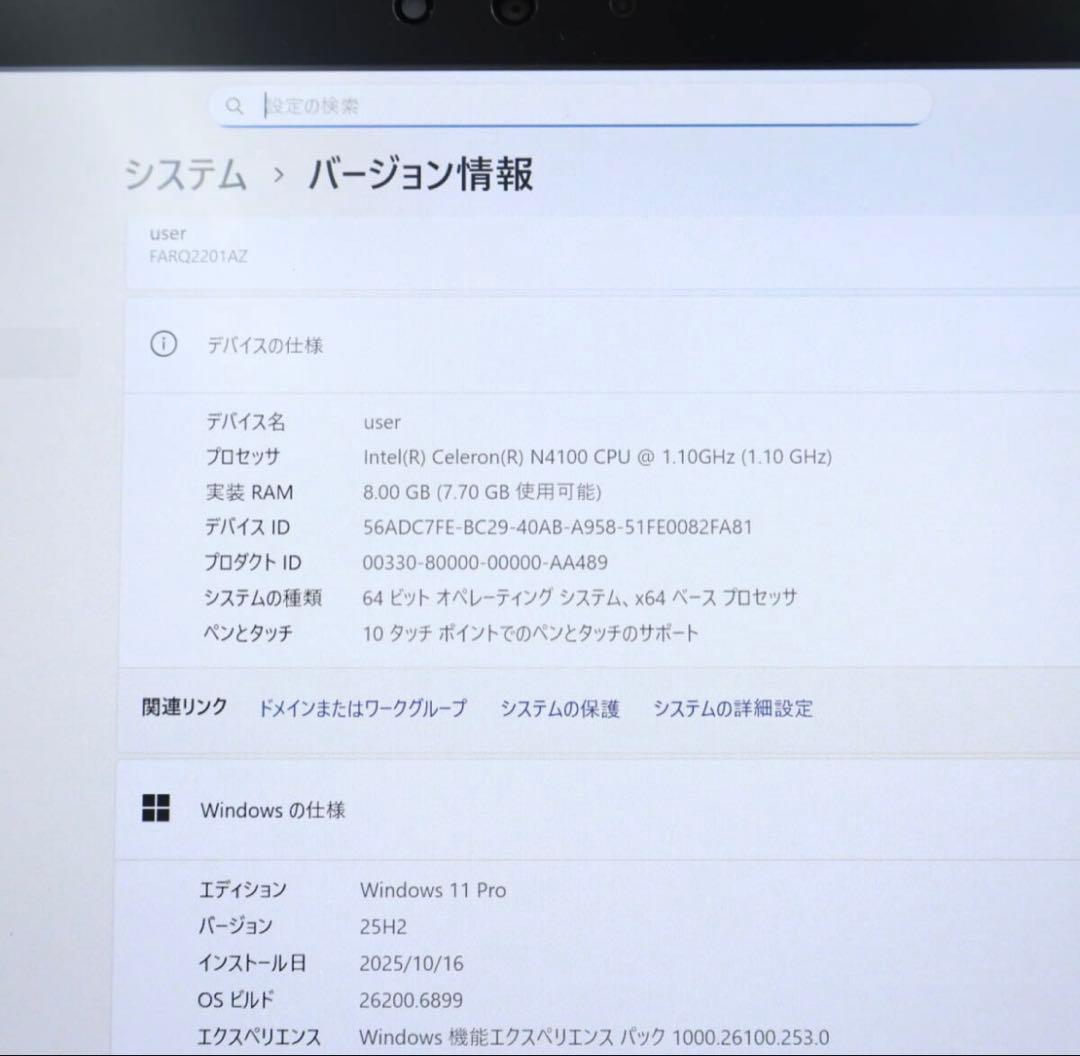Click the search magnifier icon
The image size is (1080, 1056).
point(234,105)
